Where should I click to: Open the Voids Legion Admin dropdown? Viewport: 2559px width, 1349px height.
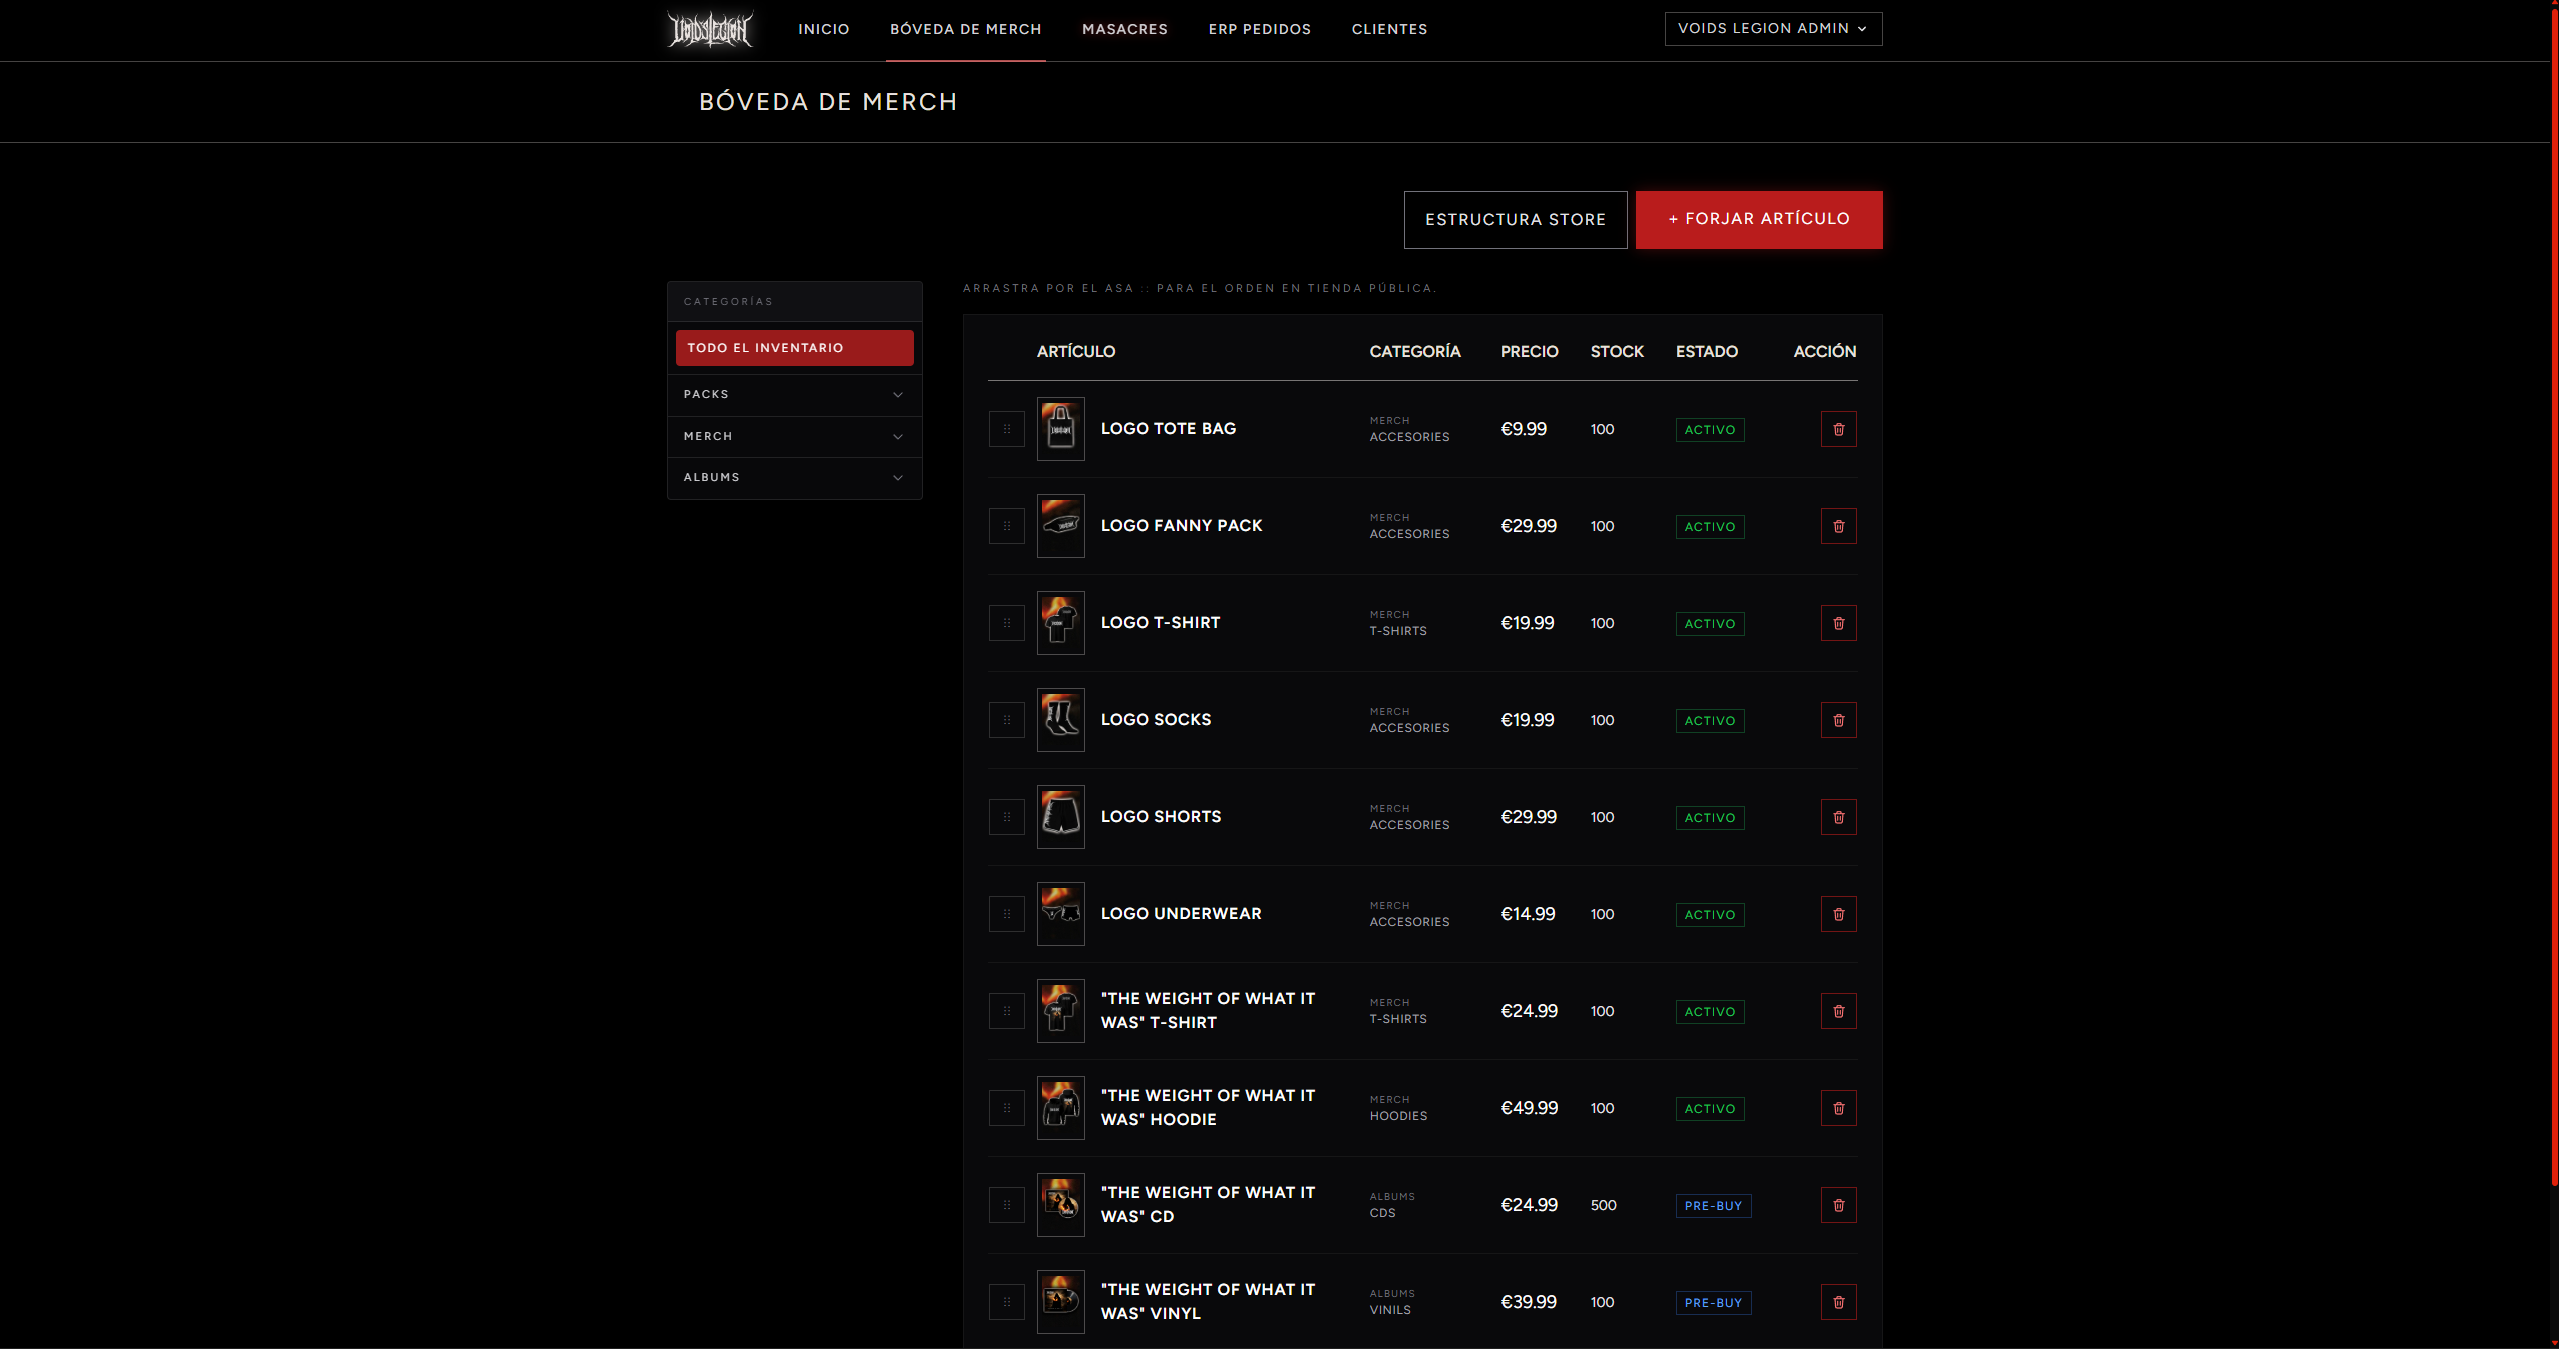click(1772, 29)
